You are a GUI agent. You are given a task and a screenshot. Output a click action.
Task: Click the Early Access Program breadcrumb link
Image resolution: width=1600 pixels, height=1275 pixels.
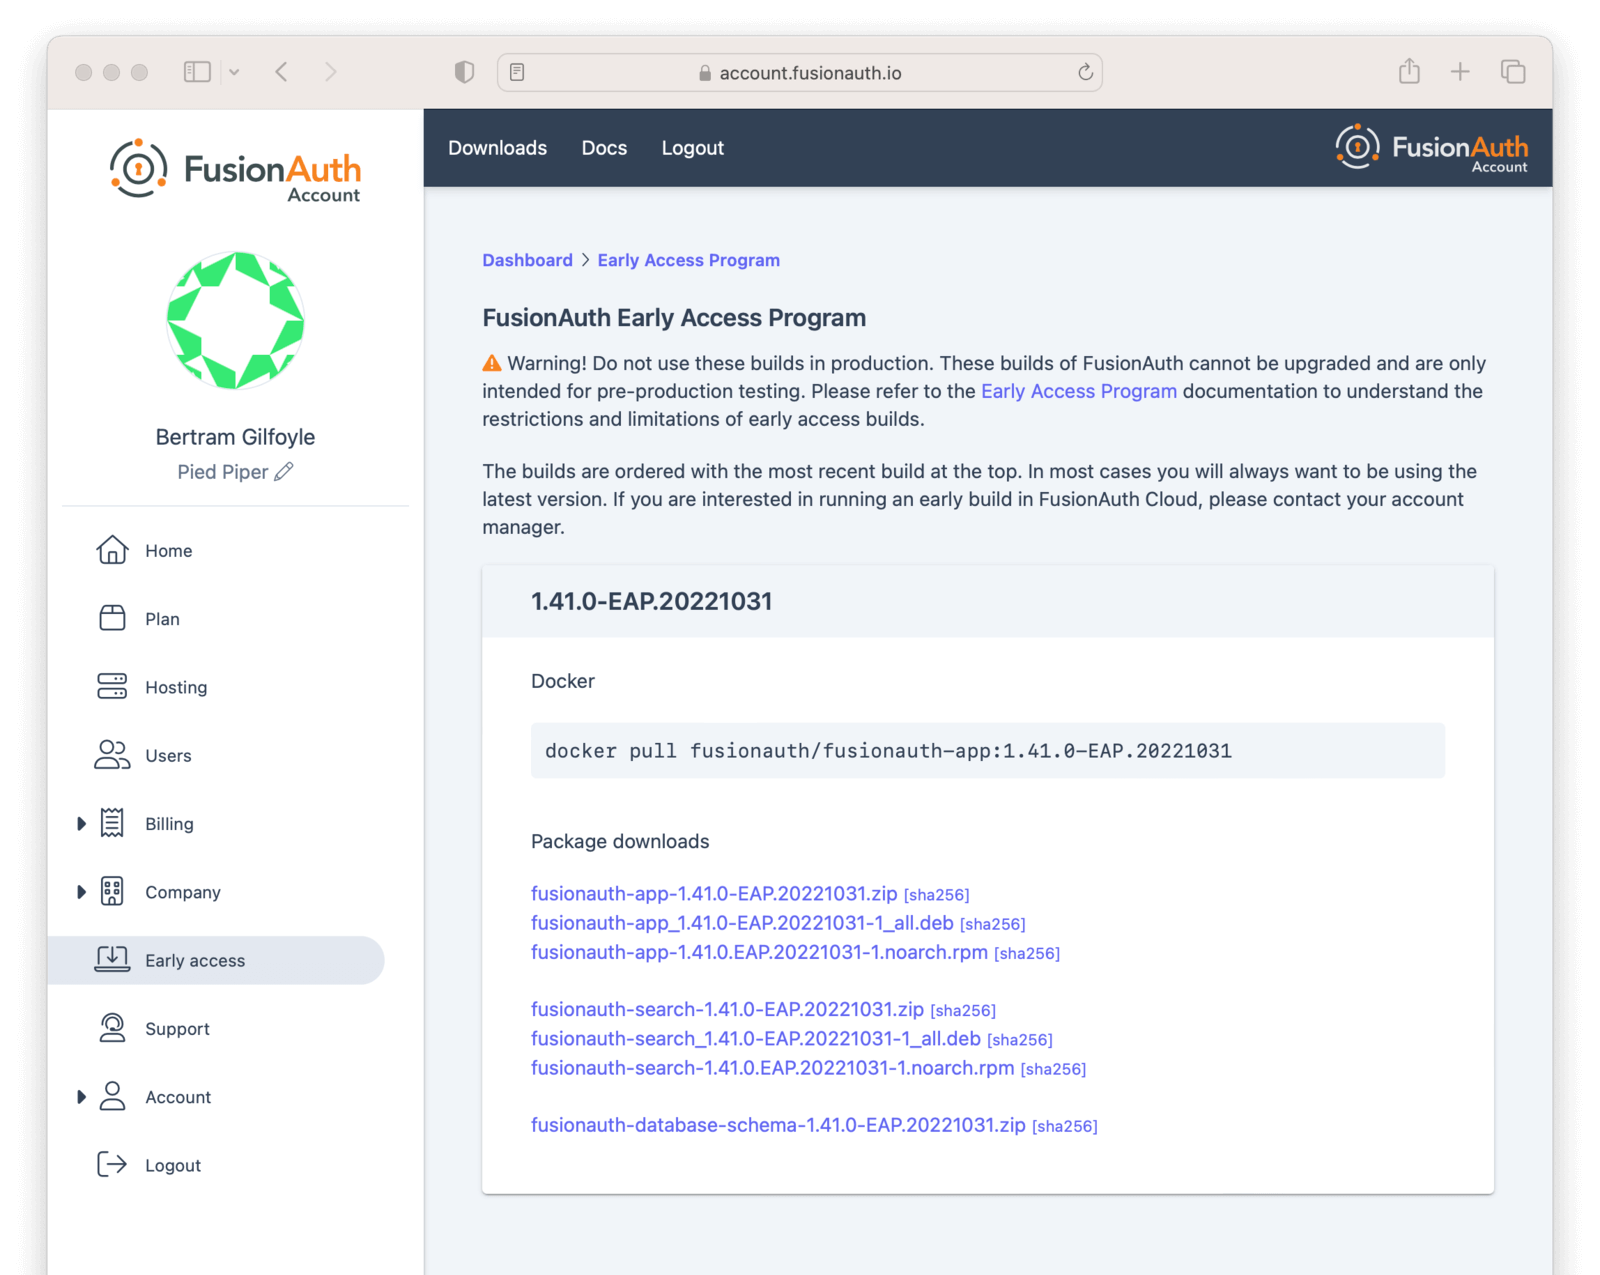[688, 260]
